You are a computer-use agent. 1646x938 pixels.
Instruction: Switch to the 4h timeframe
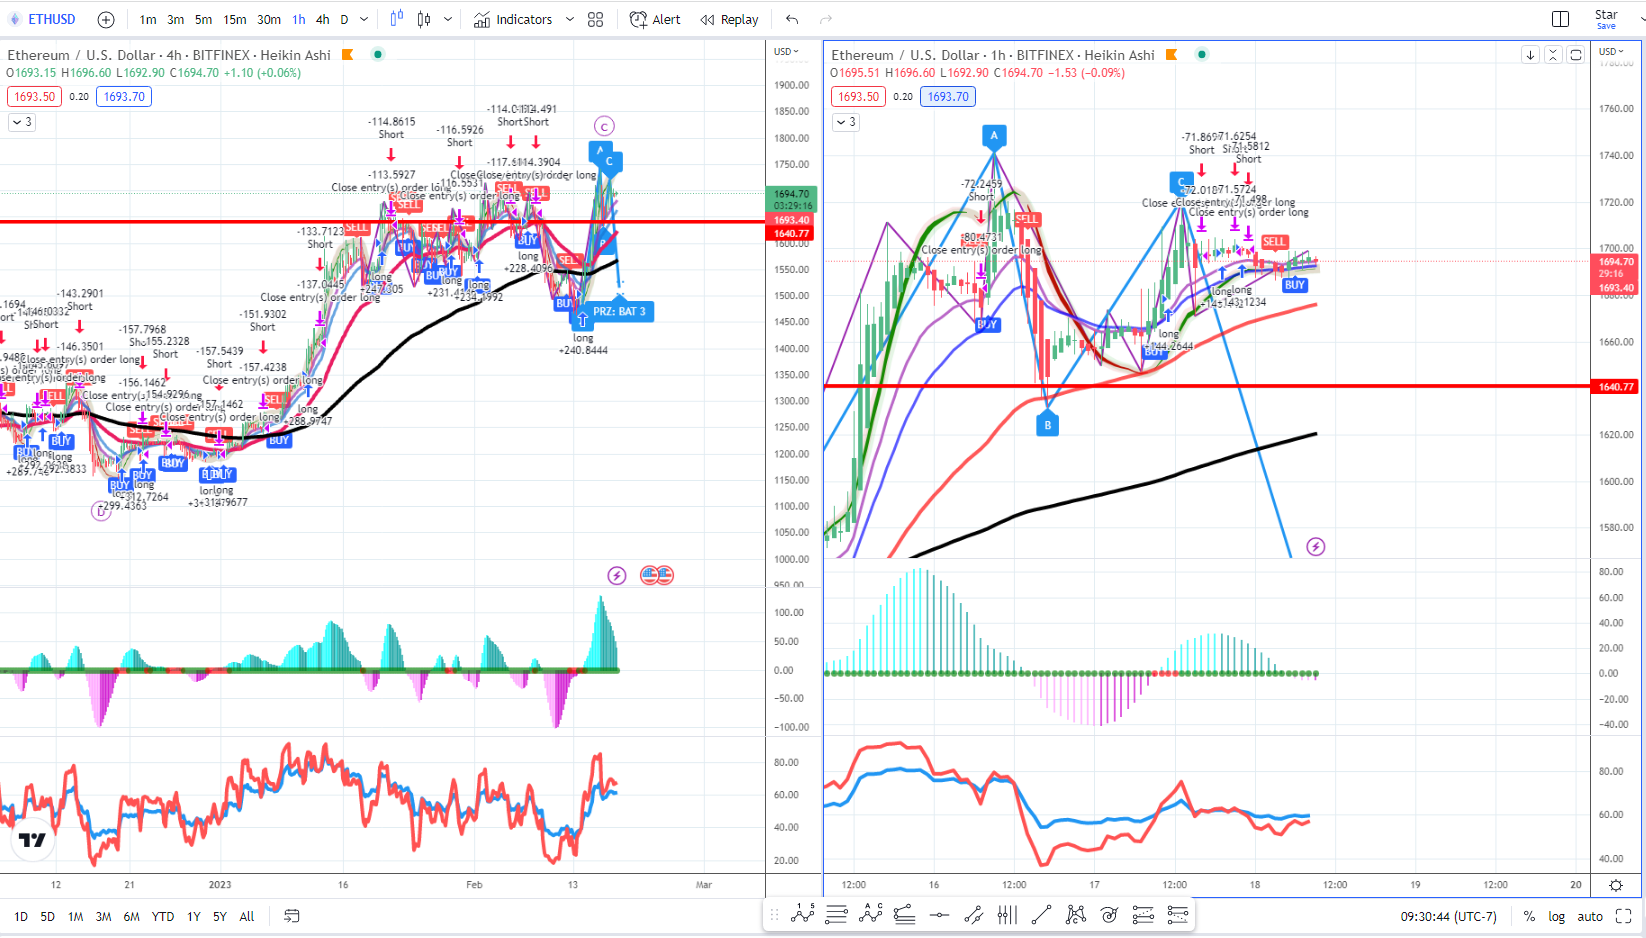coord(323,19)
